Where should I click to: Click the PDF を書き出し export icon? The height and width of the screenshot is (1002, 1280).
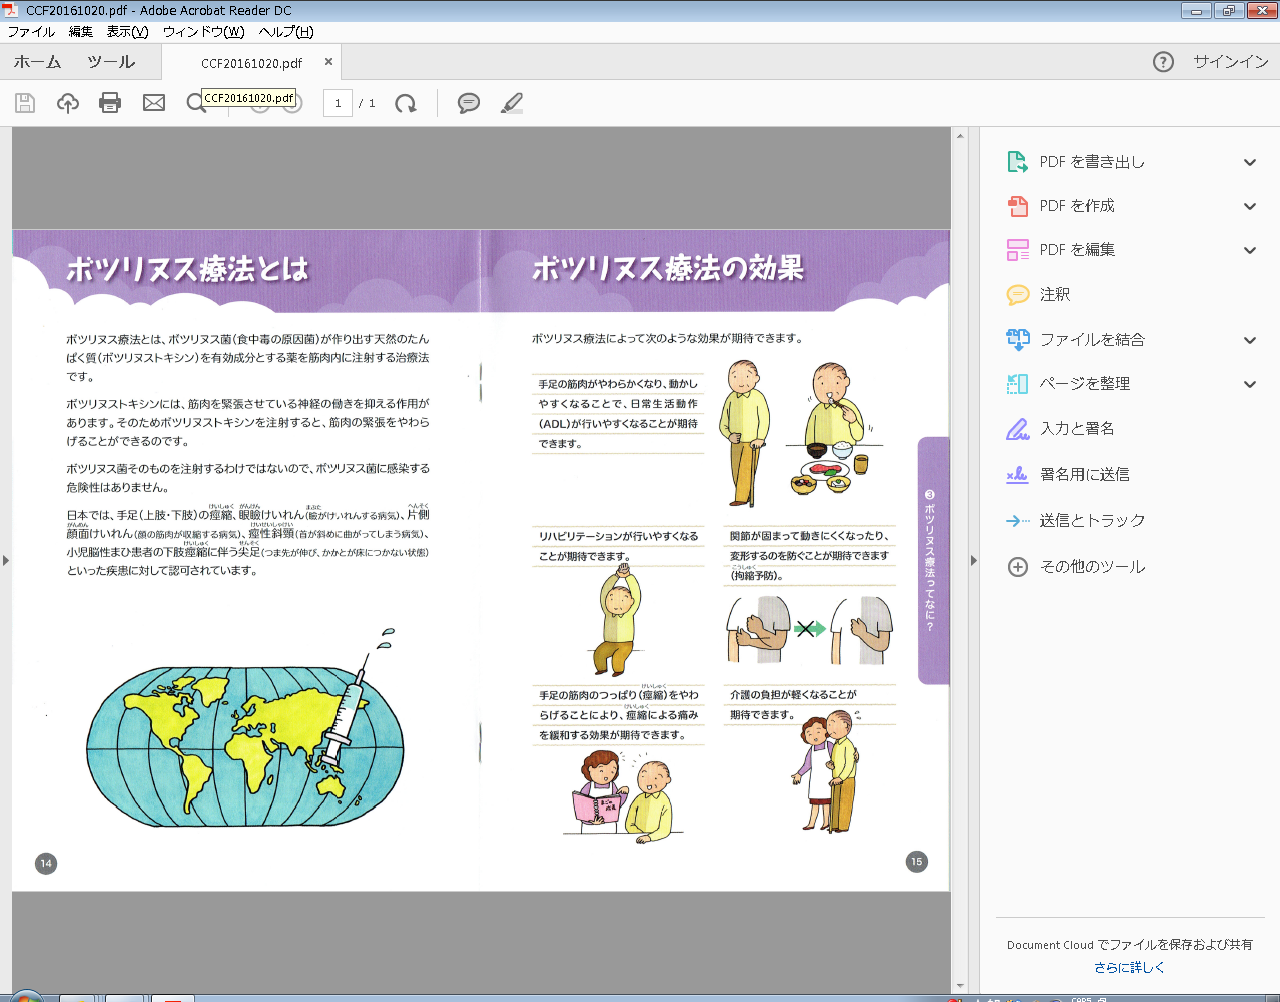click(x=1017, y=162)
